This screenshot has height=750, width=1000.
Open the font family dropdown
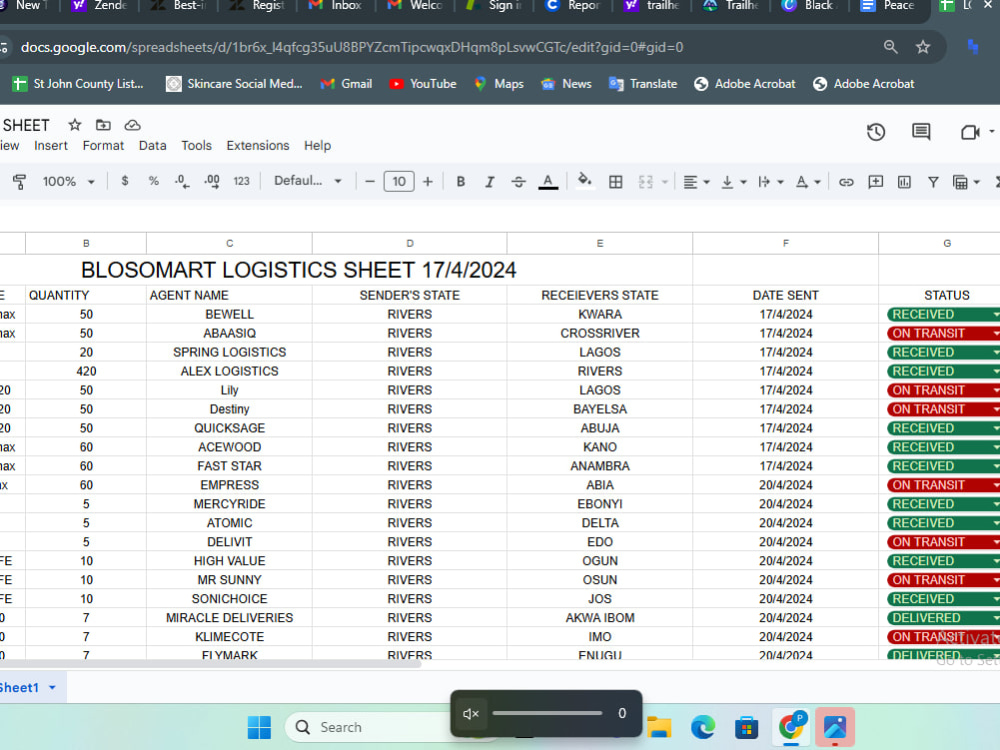(x=308, y=181)
